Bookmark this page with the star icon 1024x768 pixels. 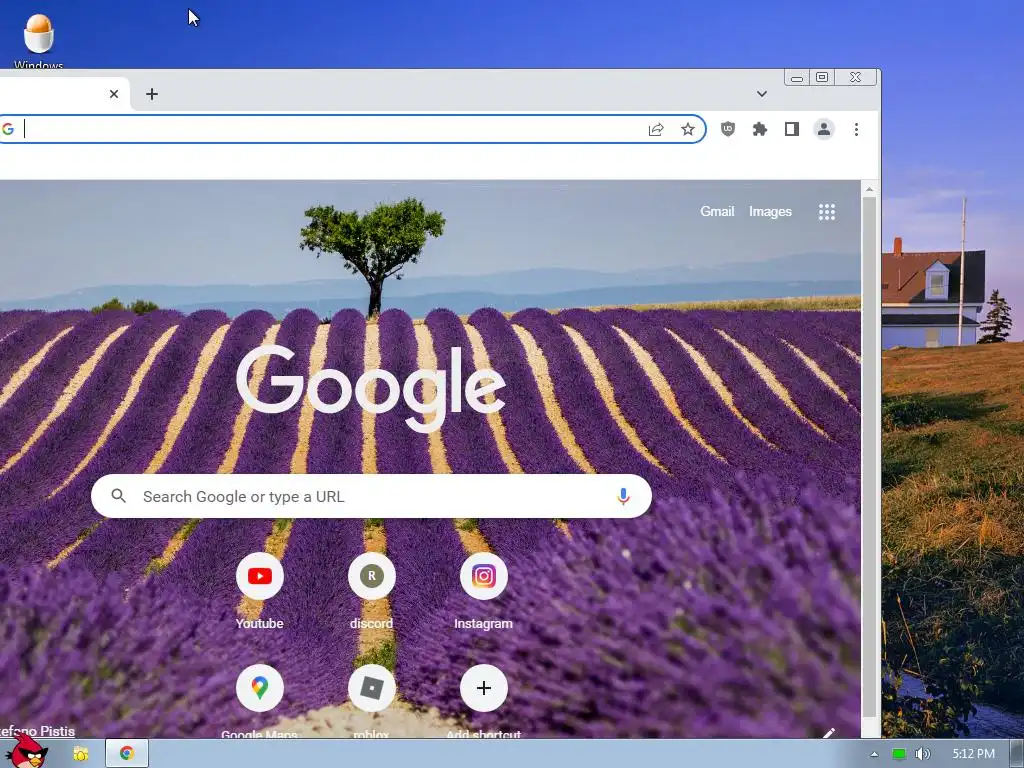pyautogui.click(x=688, y=129)
